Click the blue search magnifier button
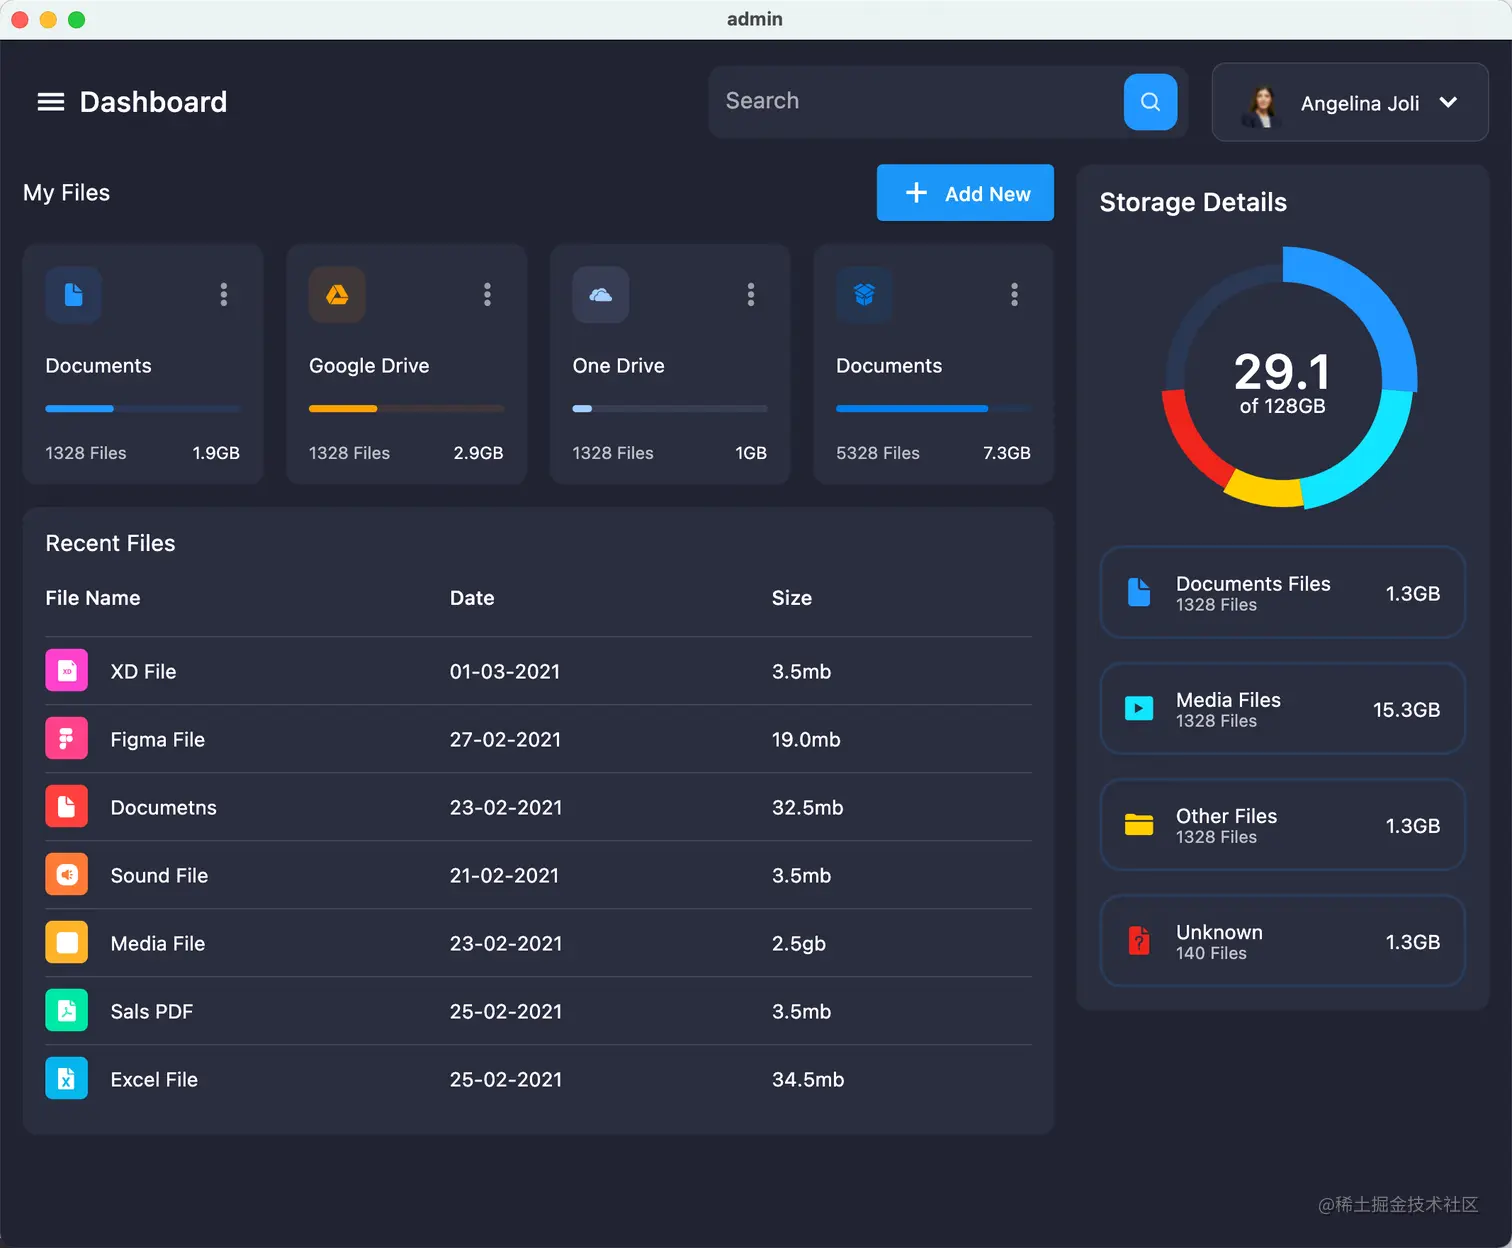Image resolution: width=1512 pixels, height=1248 pixels. point(1150,102)
